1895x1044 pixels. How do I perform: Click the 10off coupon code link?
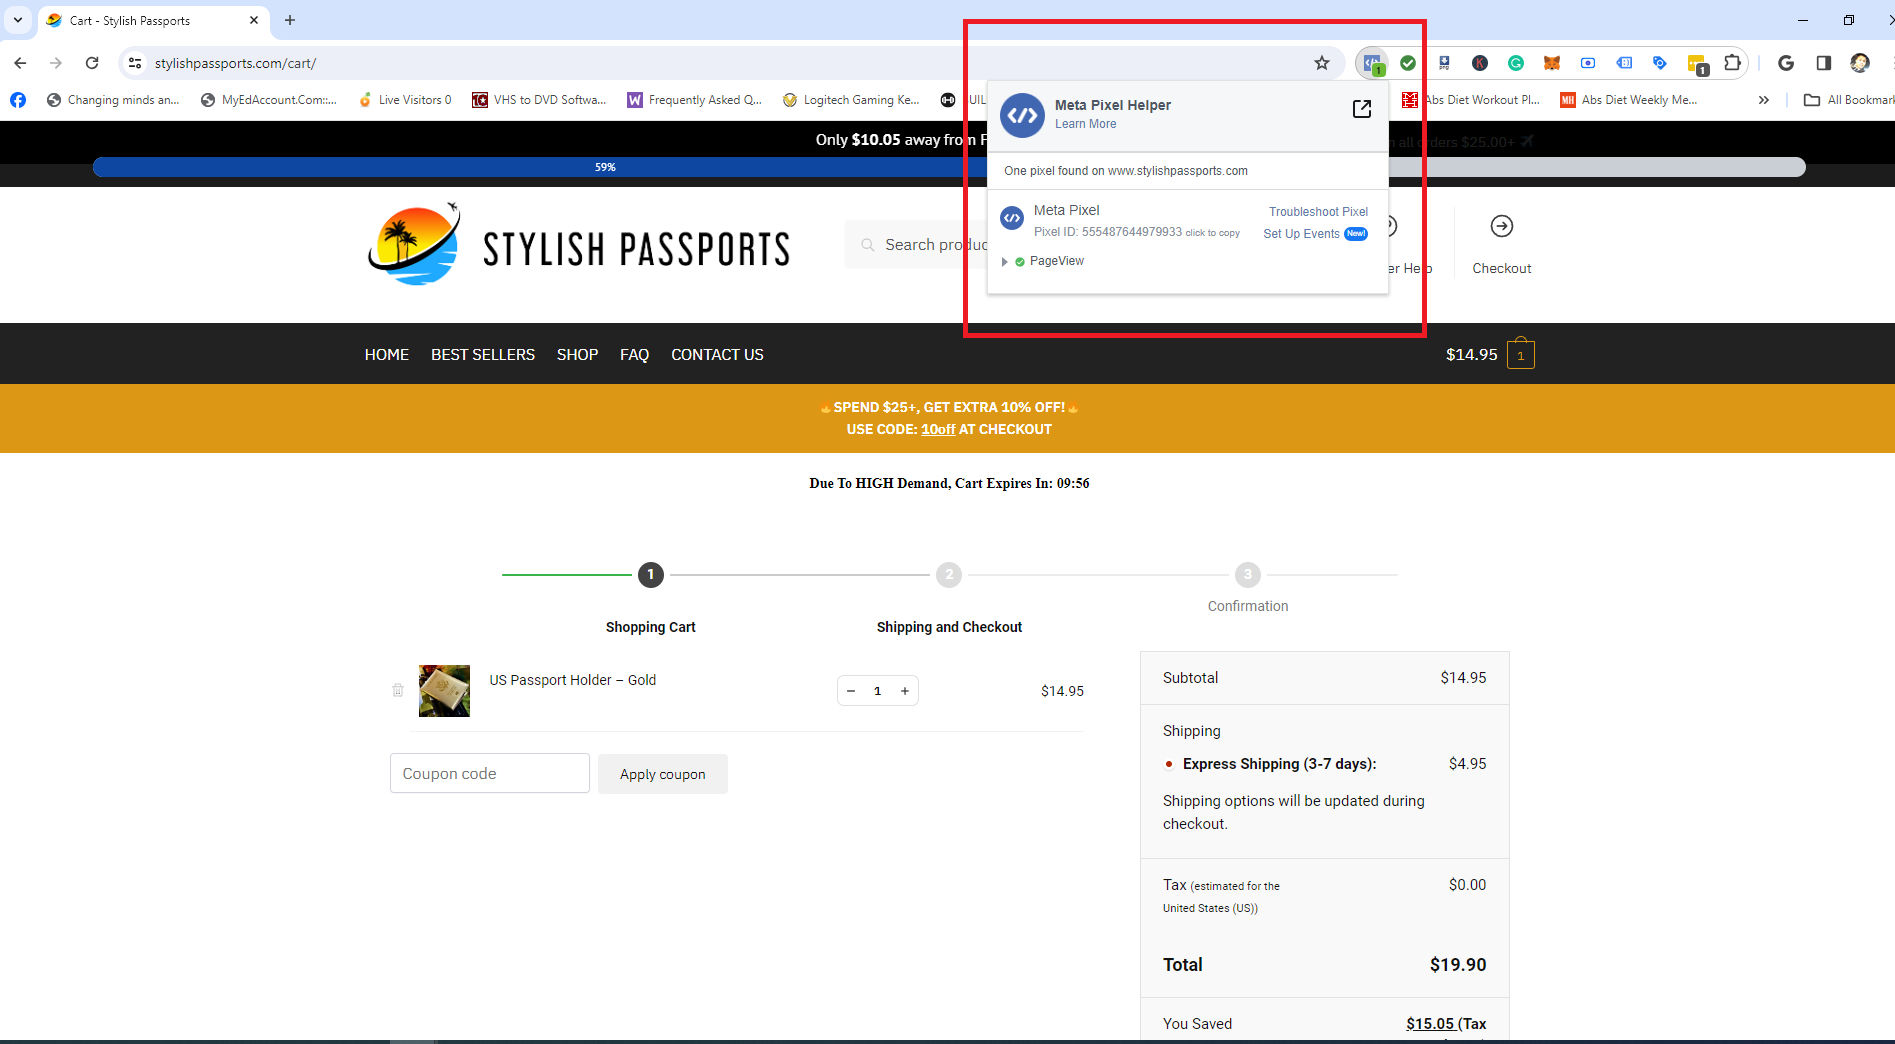tap(938, 429)
